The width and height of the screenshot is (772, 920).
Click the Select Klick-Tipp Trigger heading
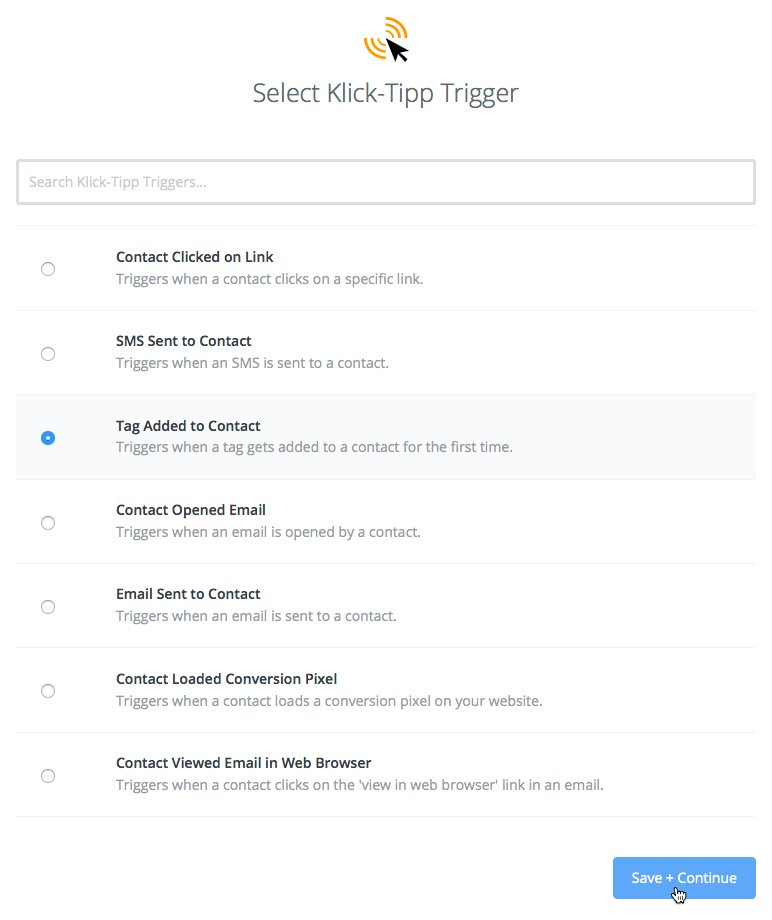(x=385, y=93)
